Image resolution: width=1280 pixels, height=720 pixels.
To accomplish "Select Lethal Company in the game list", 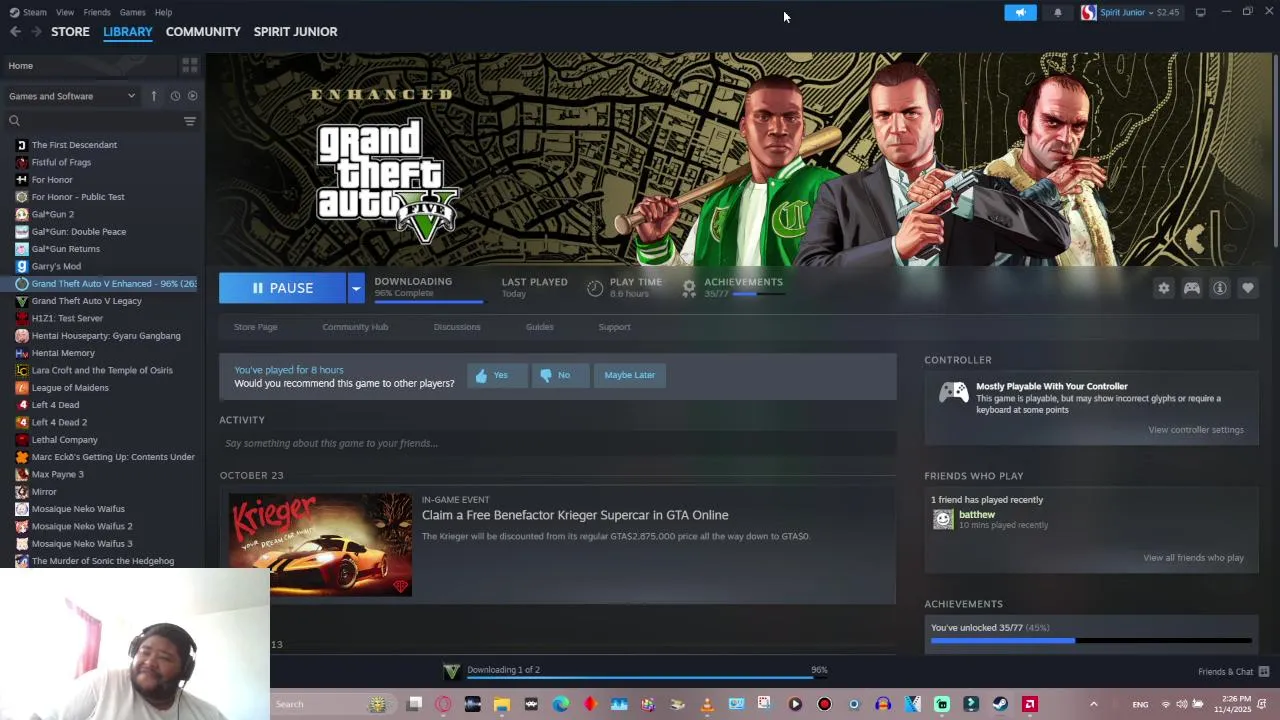I will [64, 440].
